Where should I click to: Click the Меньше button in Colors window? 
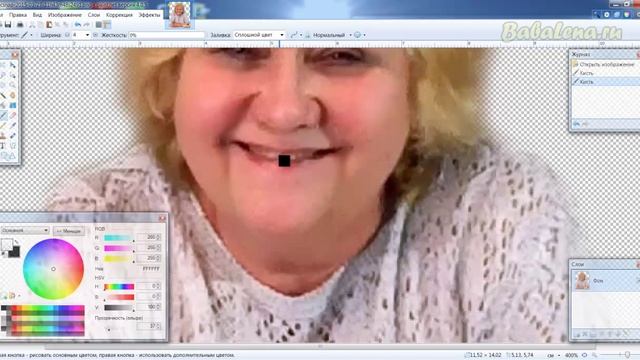[x=69, y=231]
